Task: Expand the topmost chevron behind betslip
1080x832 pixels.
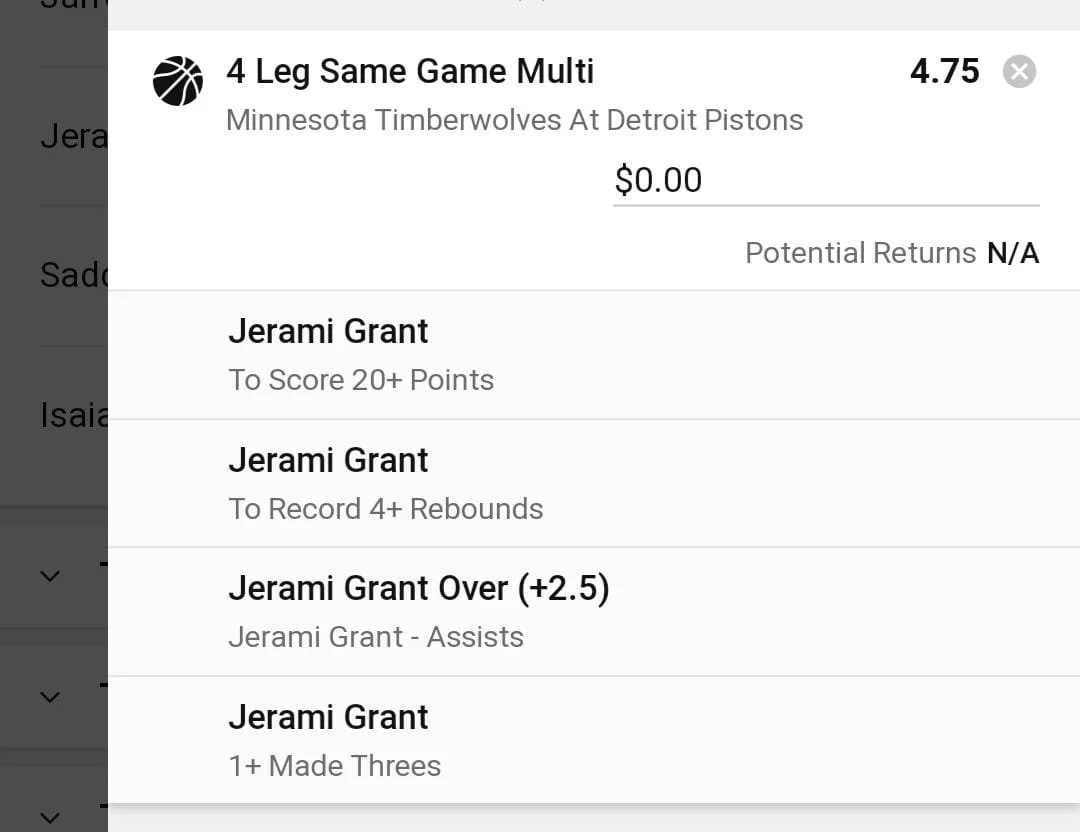Action: point(50,576)
